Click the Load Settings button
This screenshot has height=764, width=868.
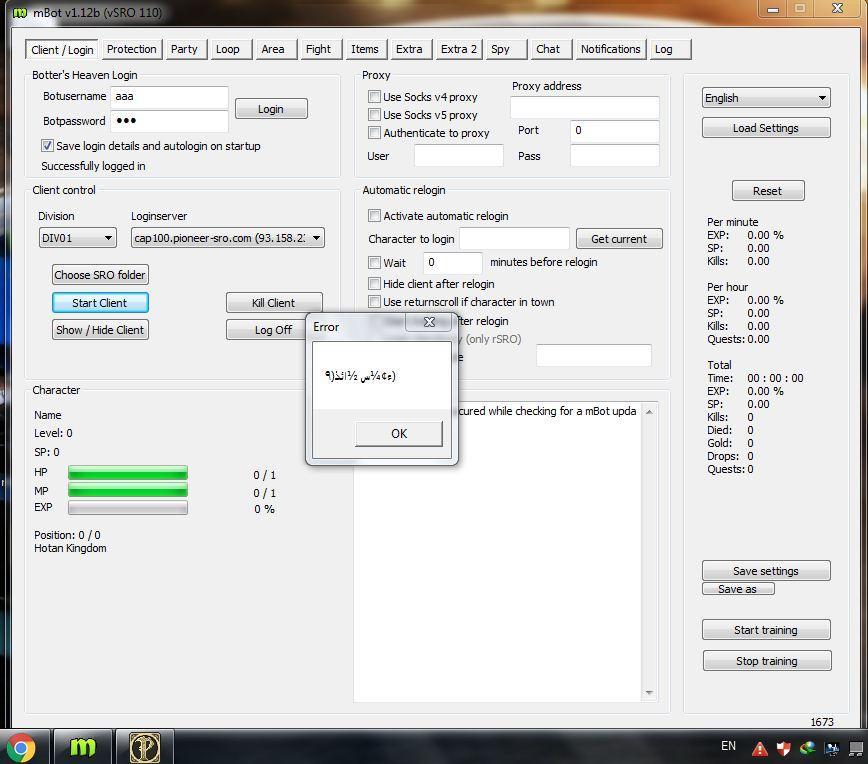pos(766,128)
